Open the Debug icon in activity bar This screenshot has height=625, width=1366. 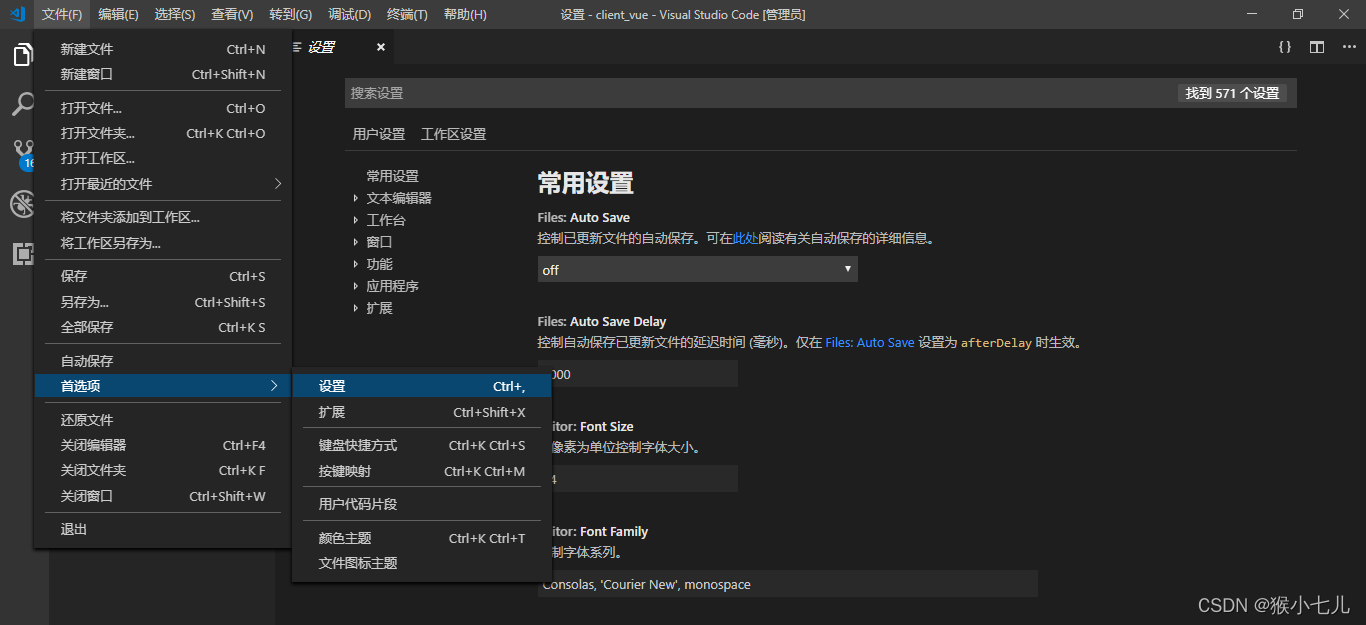[23, 204]
